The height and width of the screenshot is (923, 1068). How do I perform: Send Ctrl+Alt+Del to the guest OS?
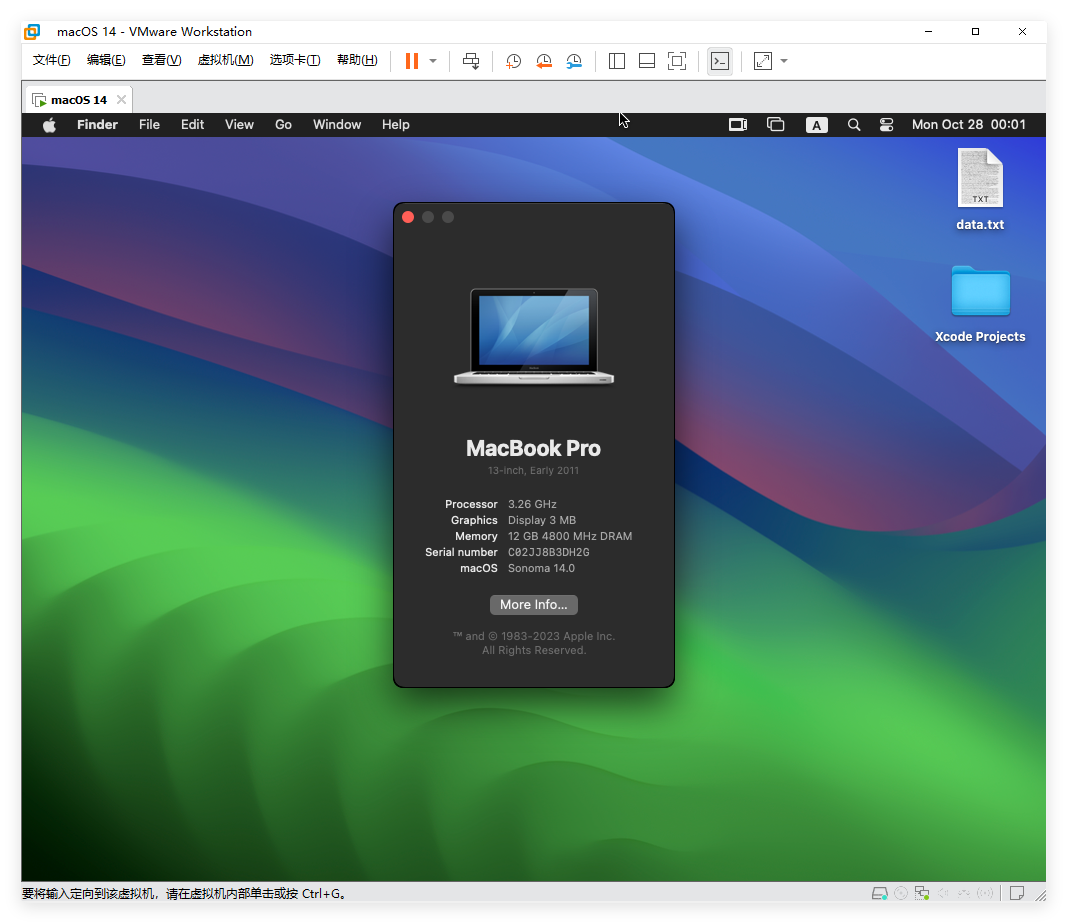coord(470,61)
